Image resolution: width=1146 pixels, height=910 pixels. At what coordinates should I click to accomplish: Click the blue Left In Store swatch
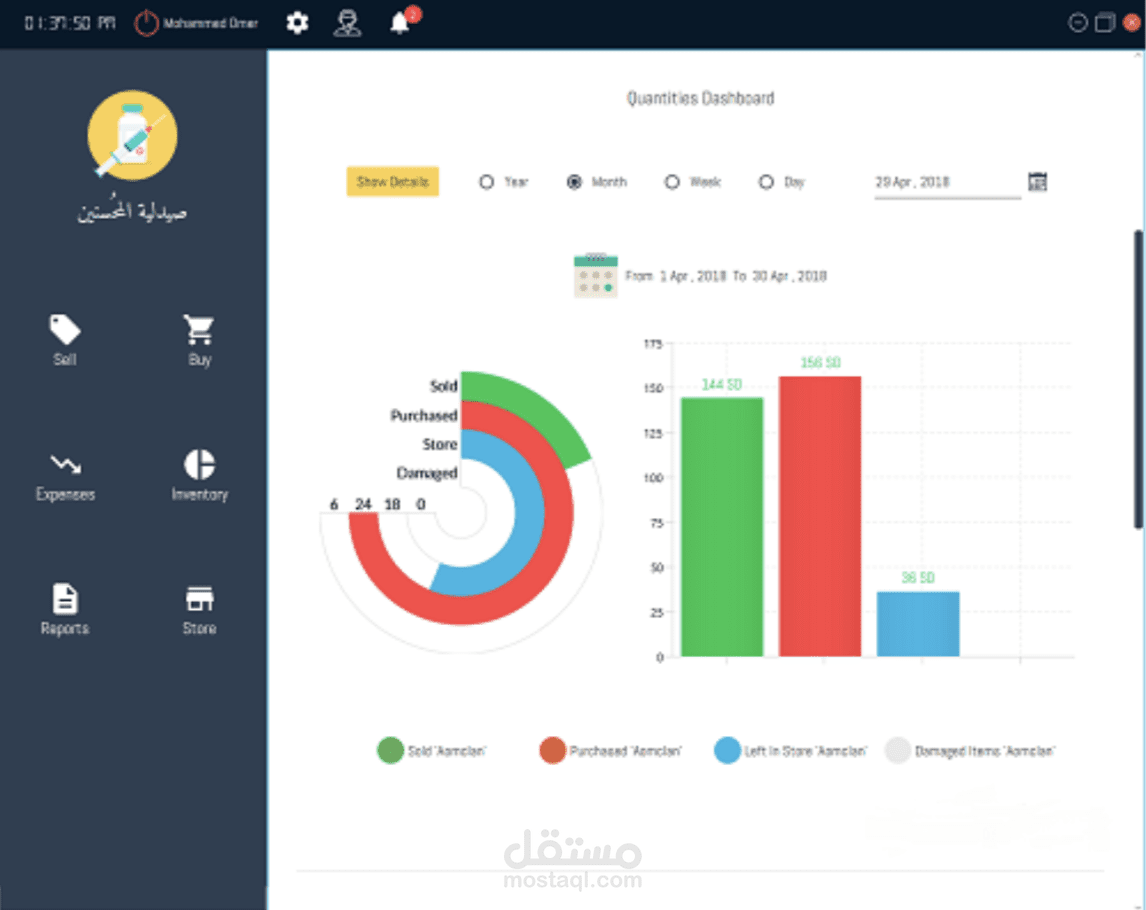pos(727,751)
